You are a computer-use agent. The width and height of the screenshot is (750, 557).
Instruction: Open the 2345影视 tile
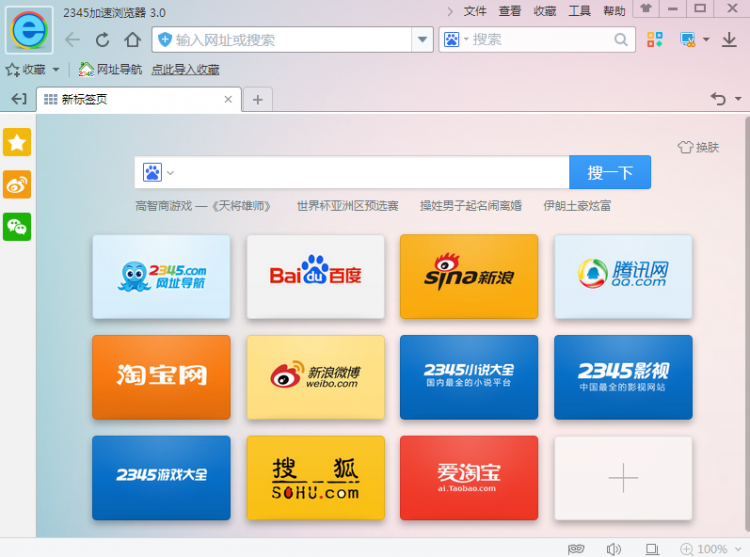[x=623, y=377]
